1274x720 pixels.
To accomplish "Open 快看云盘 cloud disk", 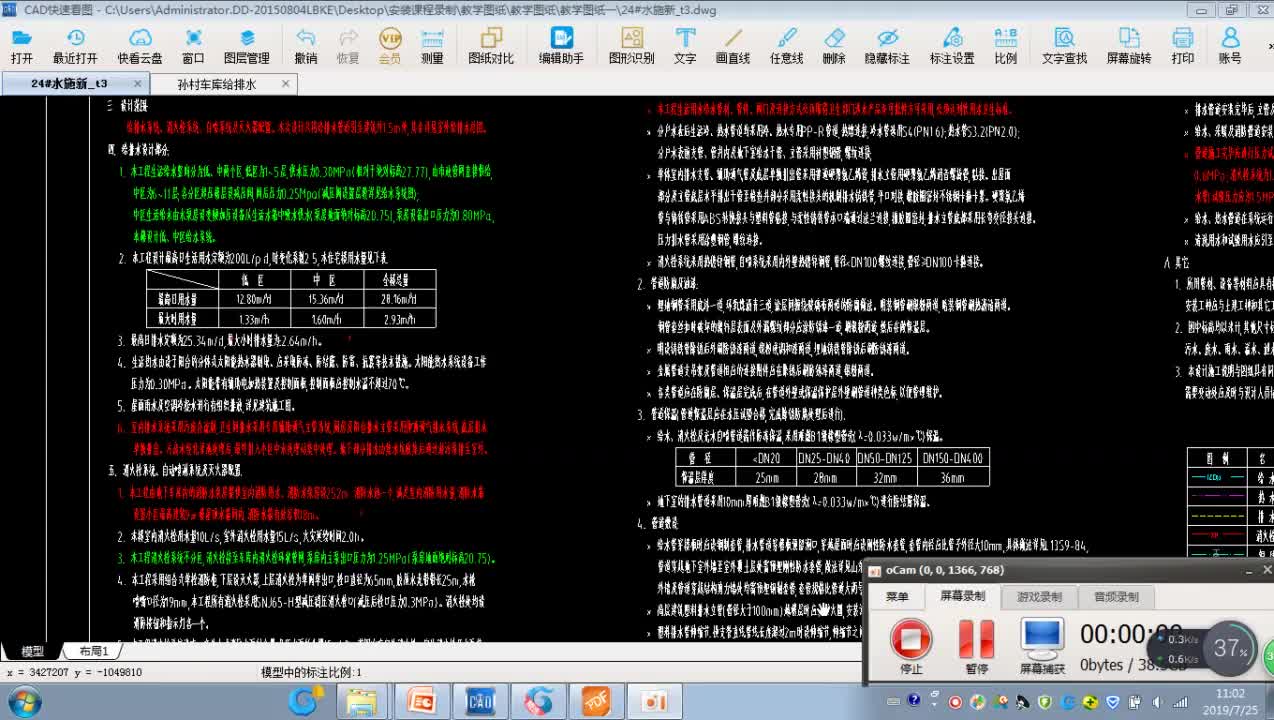I will tap(140, 46).
